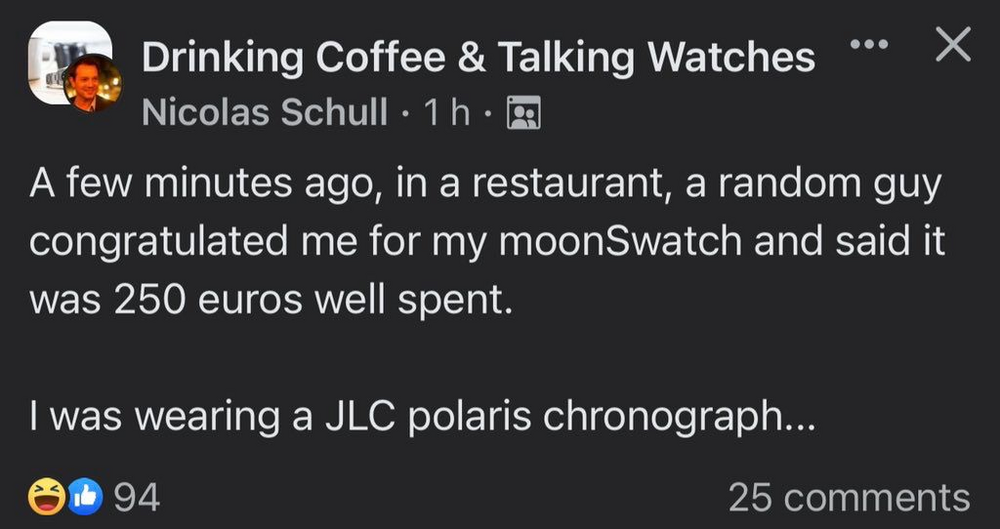
Task: View the 94 reactions count
Action: (x=137, y=496)
